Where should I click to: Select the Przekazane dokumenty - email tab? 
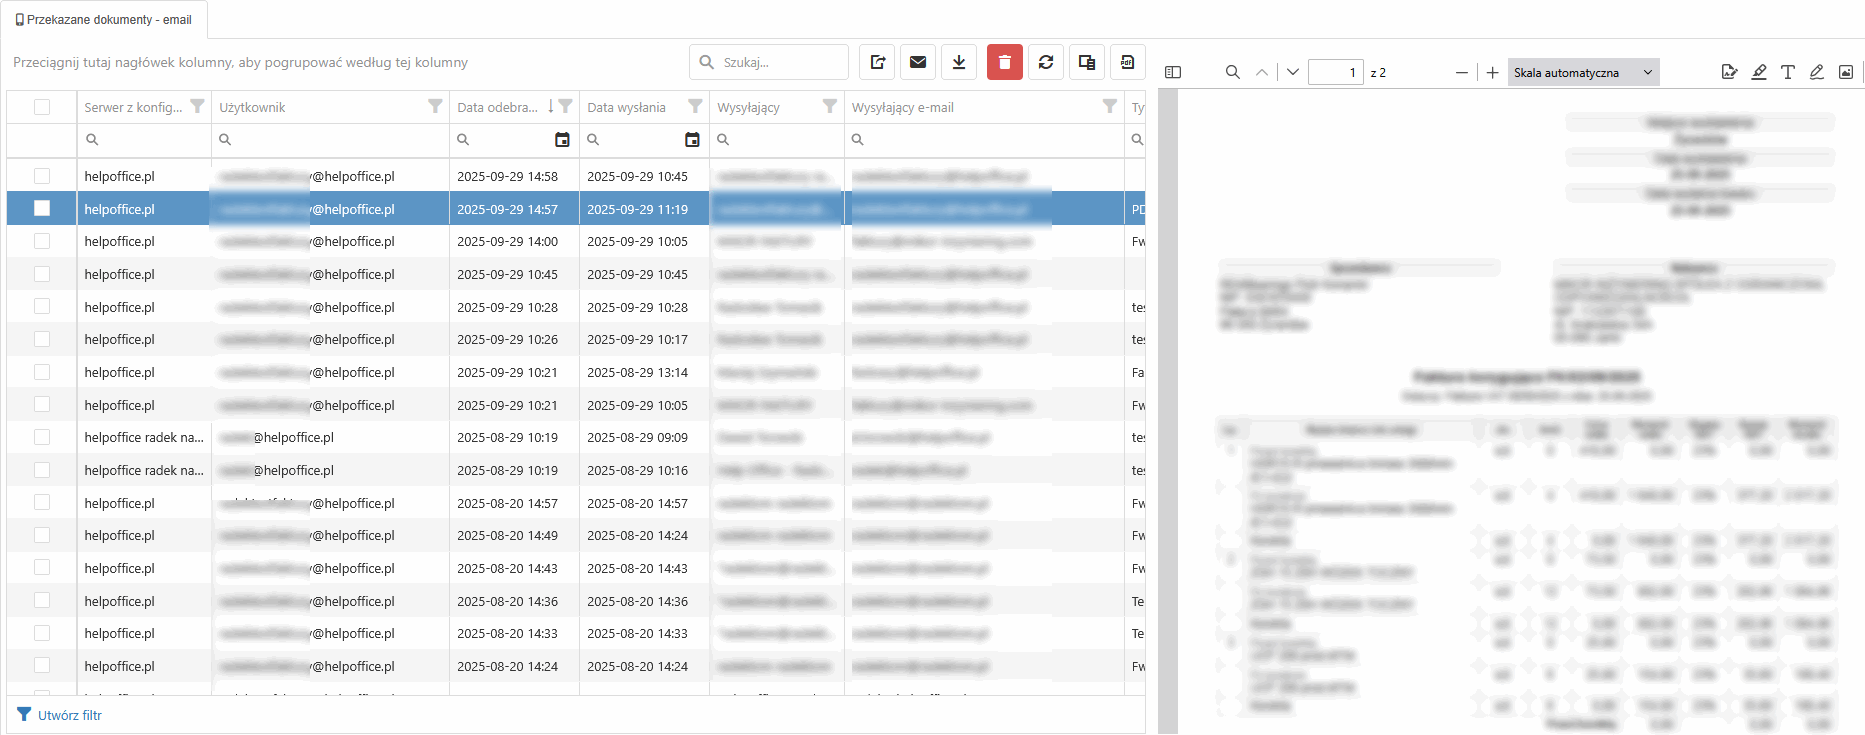[x=104, y=20]
